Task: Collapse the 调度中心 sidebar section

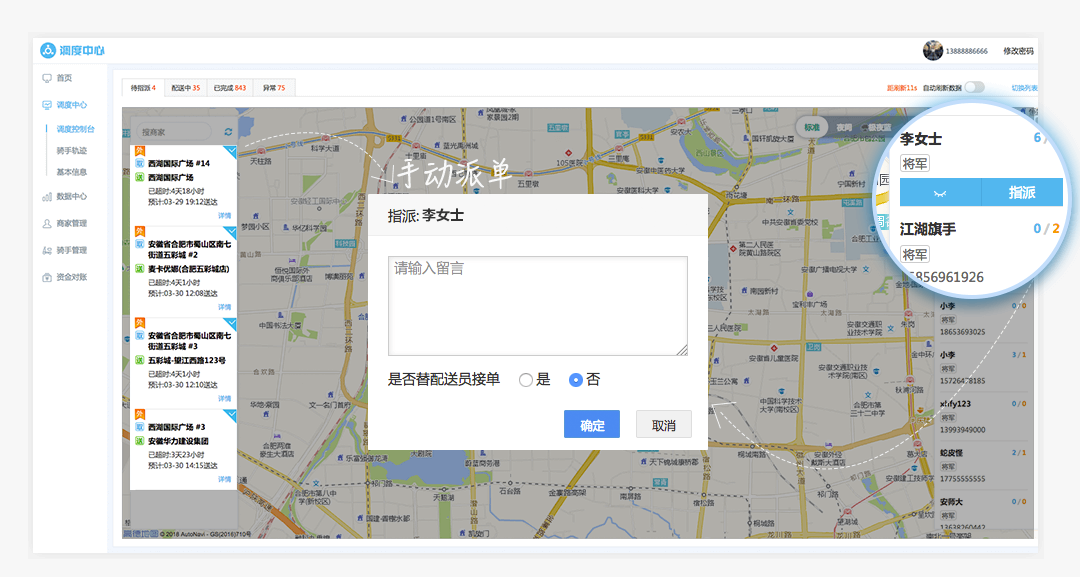Action: click(71, 105)
